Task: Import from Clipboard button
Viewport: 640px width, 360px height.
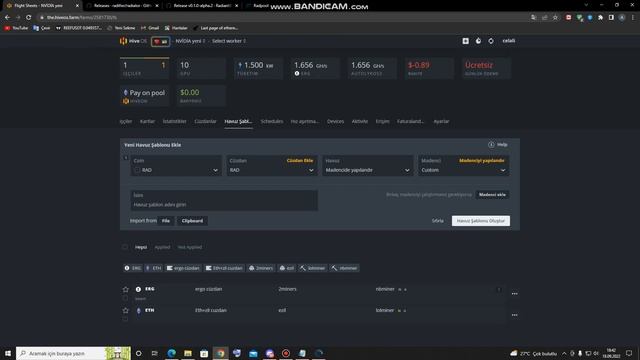Action: tap(192, 221)
